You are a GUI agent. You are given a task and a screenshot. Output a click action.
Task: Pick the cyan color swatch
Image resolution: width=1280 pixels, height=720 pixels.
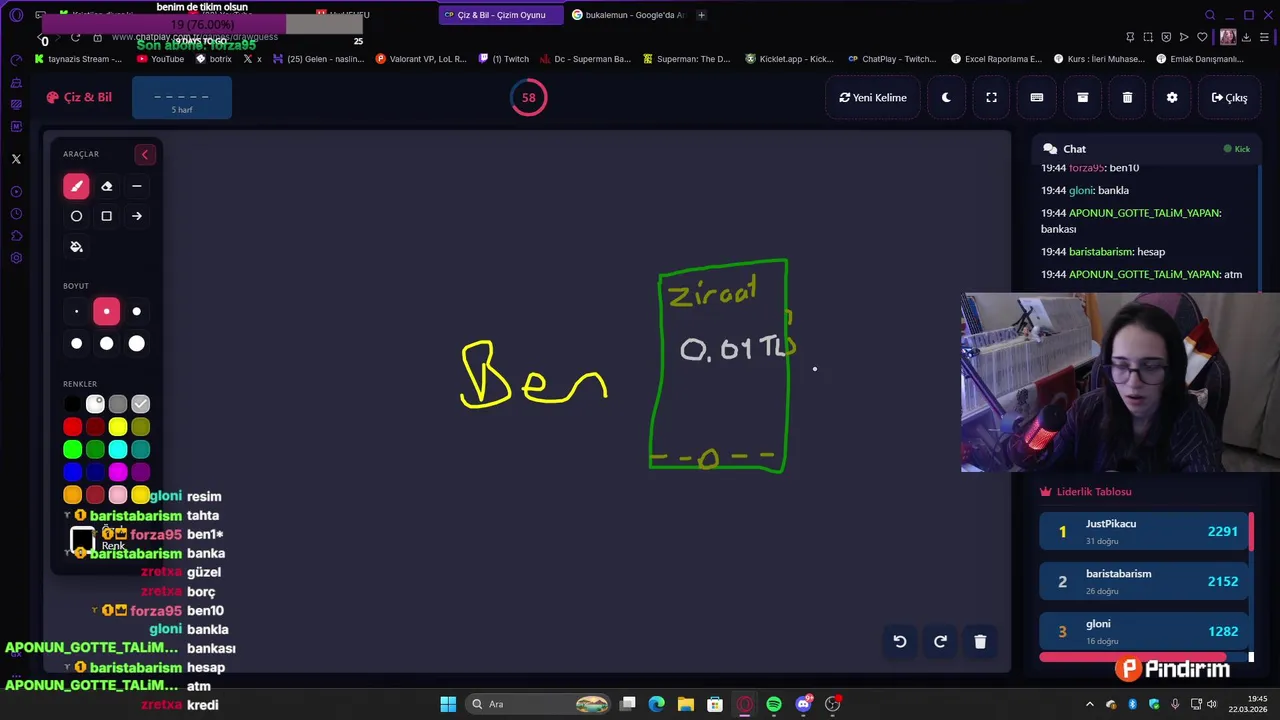pos(118,450)
